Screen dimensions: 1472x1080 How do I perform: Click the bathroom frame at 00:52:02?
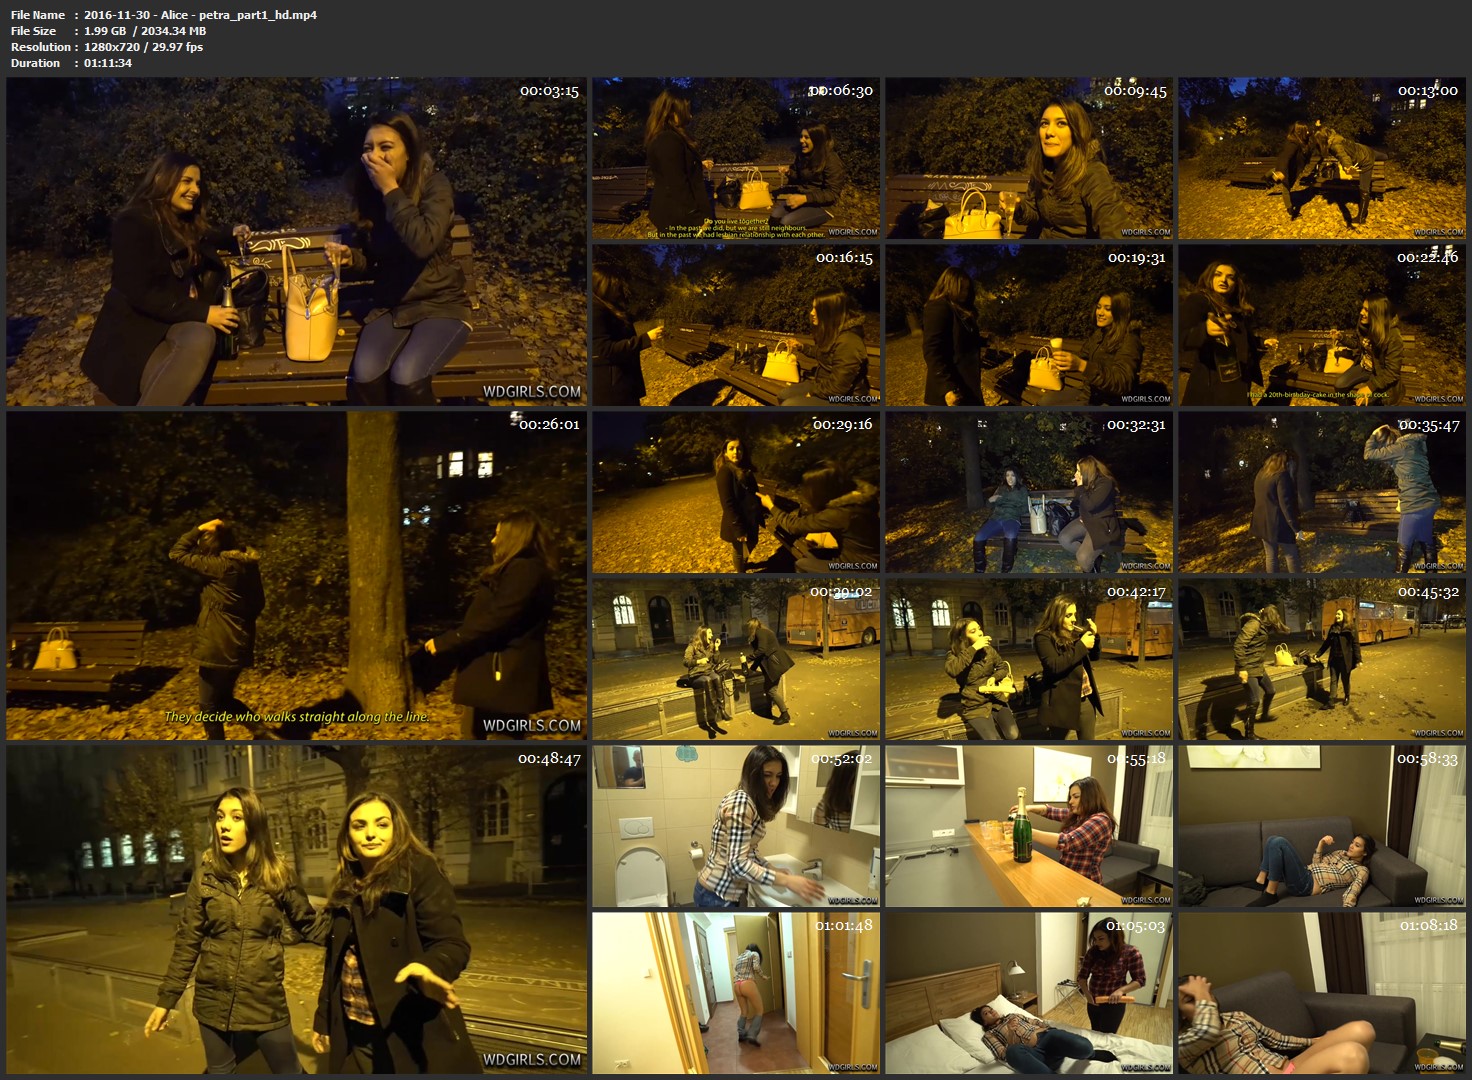pyautogui.click(x=735, y=826)
